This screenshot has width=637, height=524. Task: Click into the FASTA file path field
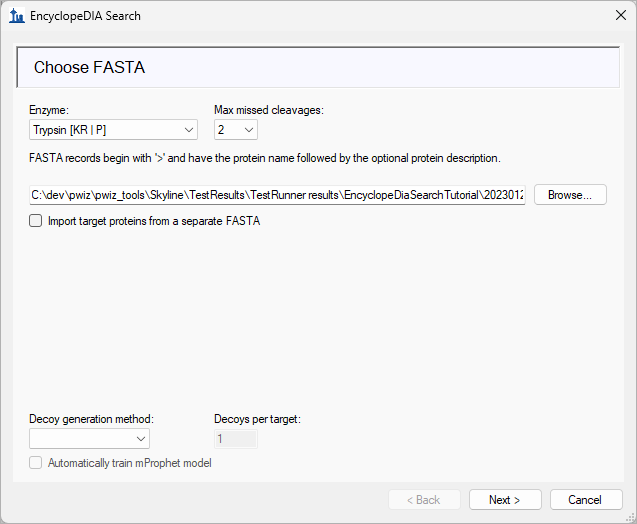(276, 195)
